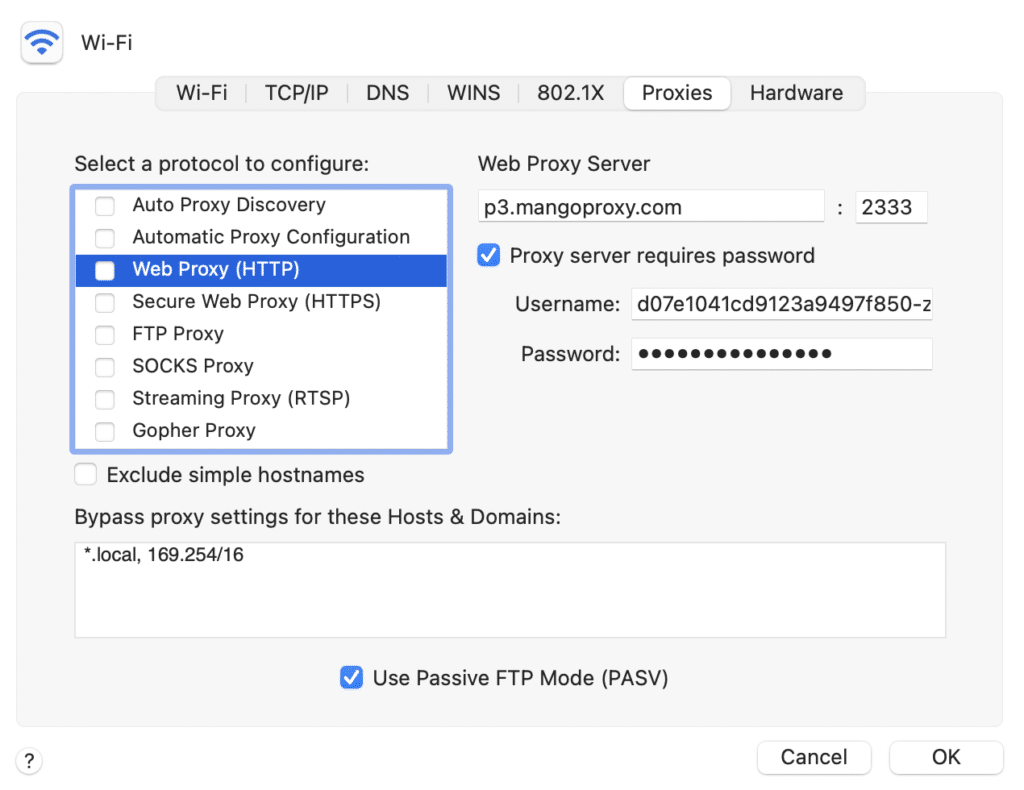Click the Wi-Fi network icon

click(x=42, y=42)
